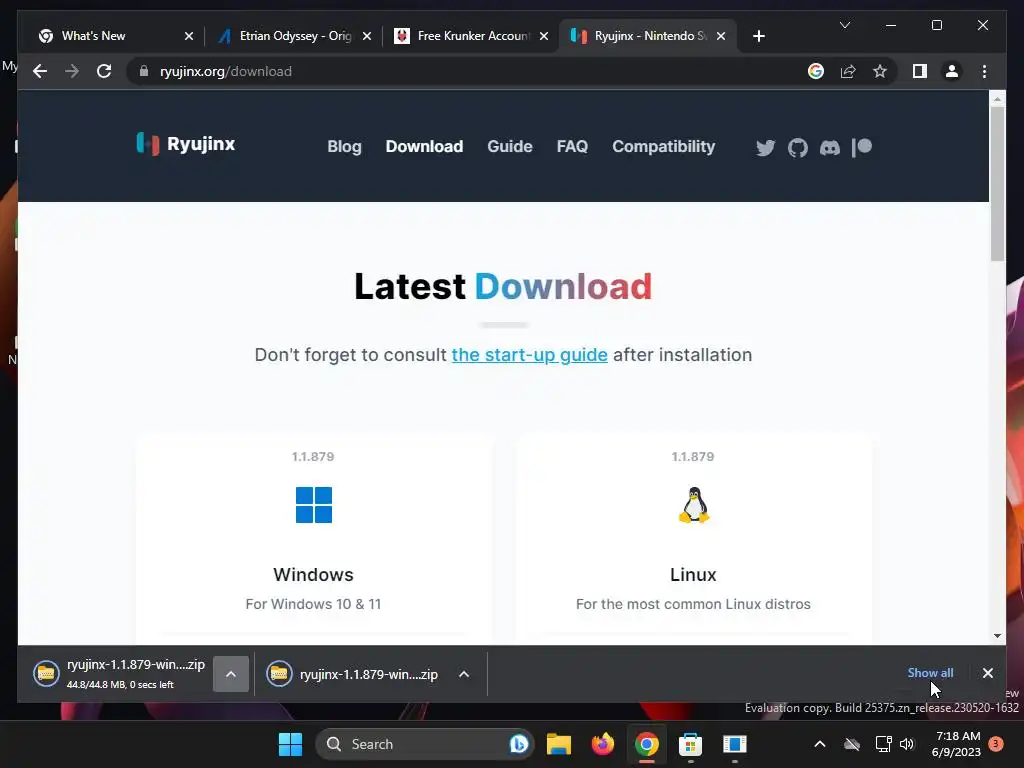Click the Linux download card title
Image resolution: width=1024 pixels, height=768 pixels.
click(694, 575)
